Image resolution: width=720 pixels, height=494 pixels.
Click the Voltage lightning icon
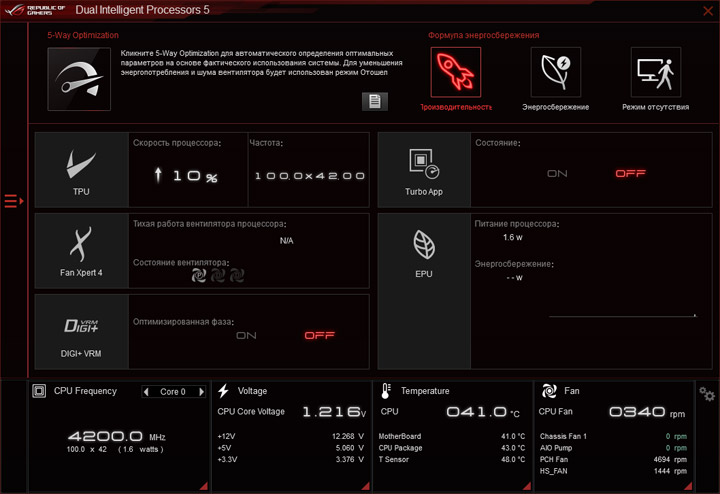(224, 391)
